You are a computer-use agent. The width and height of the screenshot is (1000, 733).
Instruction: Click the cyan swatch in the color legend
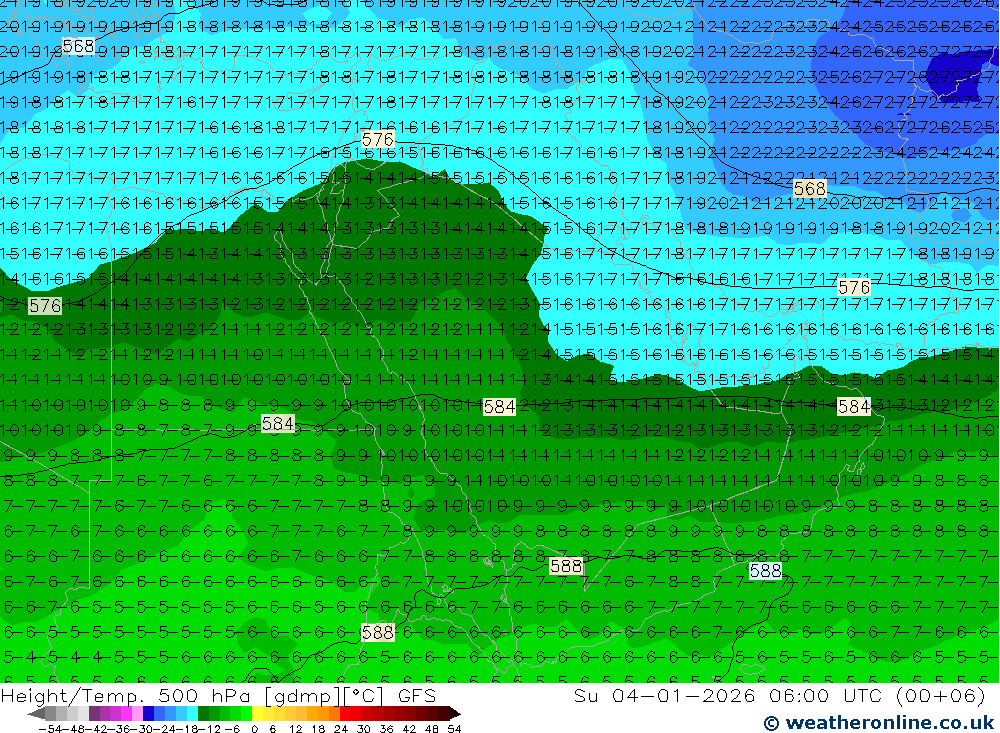(192, 713)
